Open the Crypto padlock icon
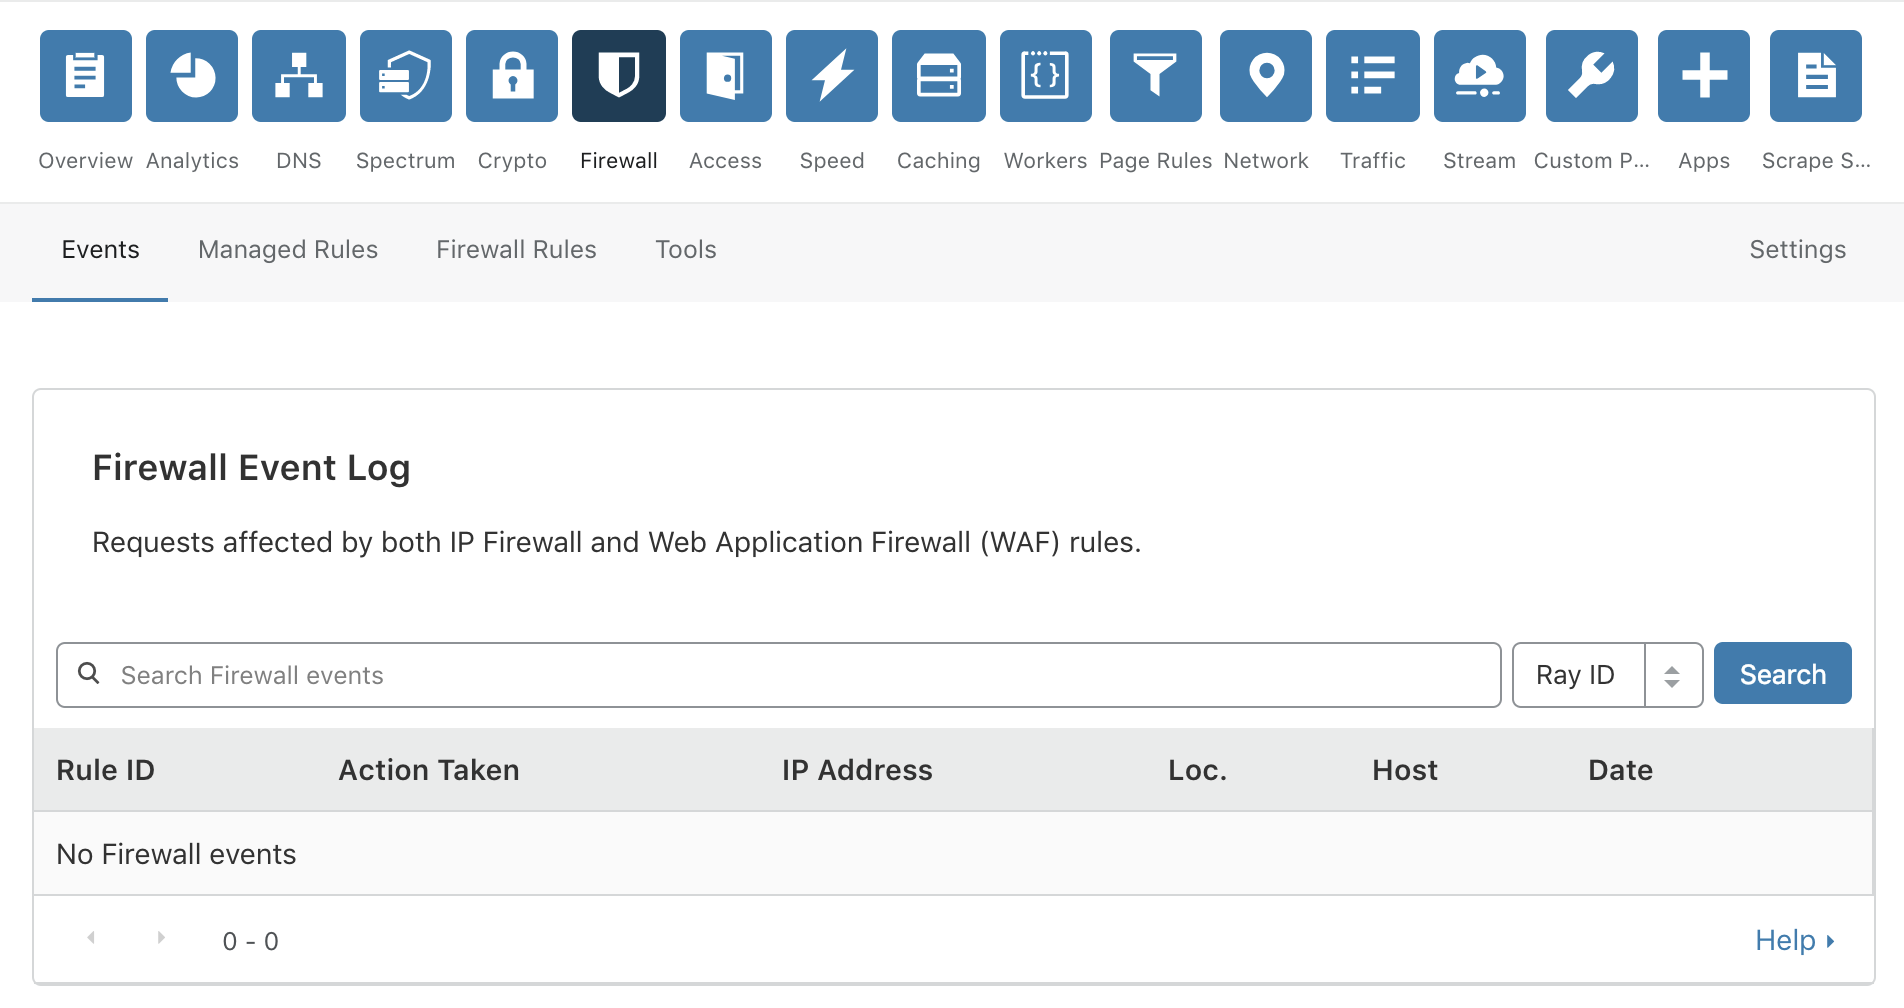Screen dimensions: 1904x1008 512,76
